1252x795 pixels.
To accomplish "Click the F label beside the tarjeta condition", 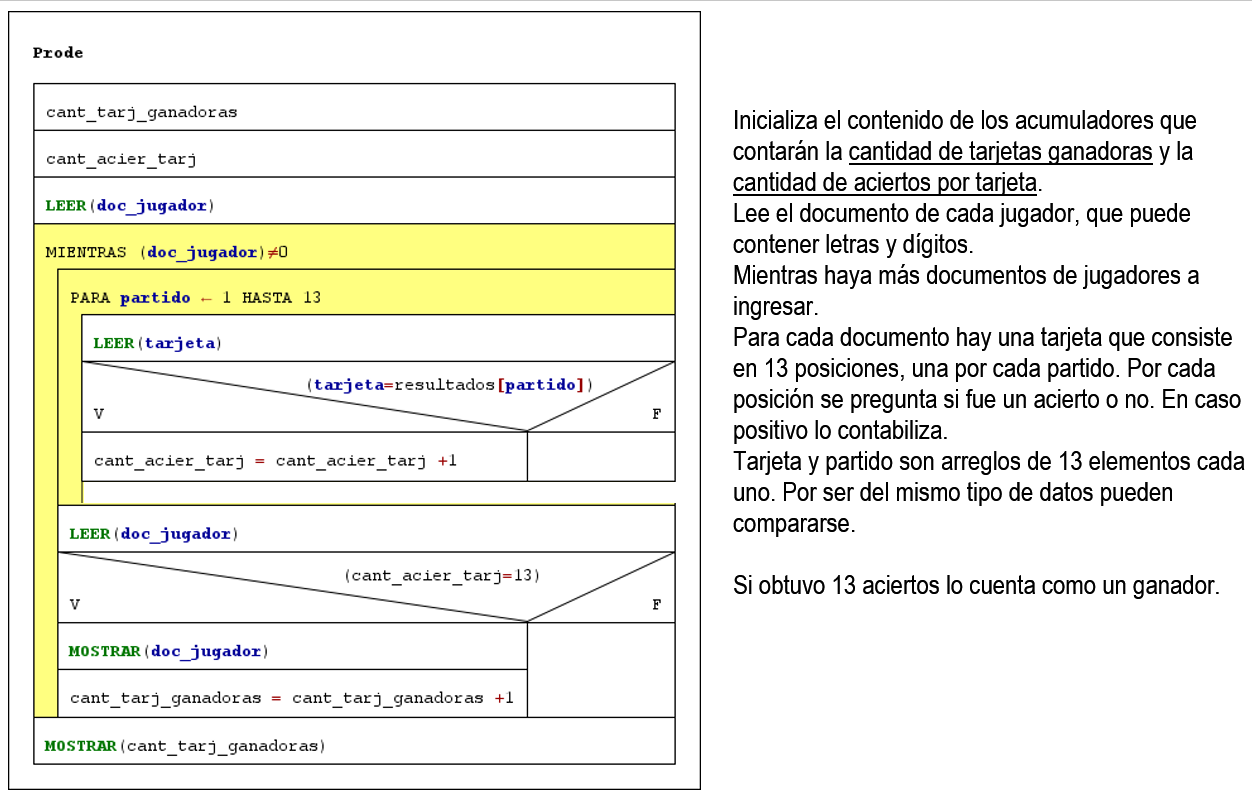I will click(x=656, y=413).
